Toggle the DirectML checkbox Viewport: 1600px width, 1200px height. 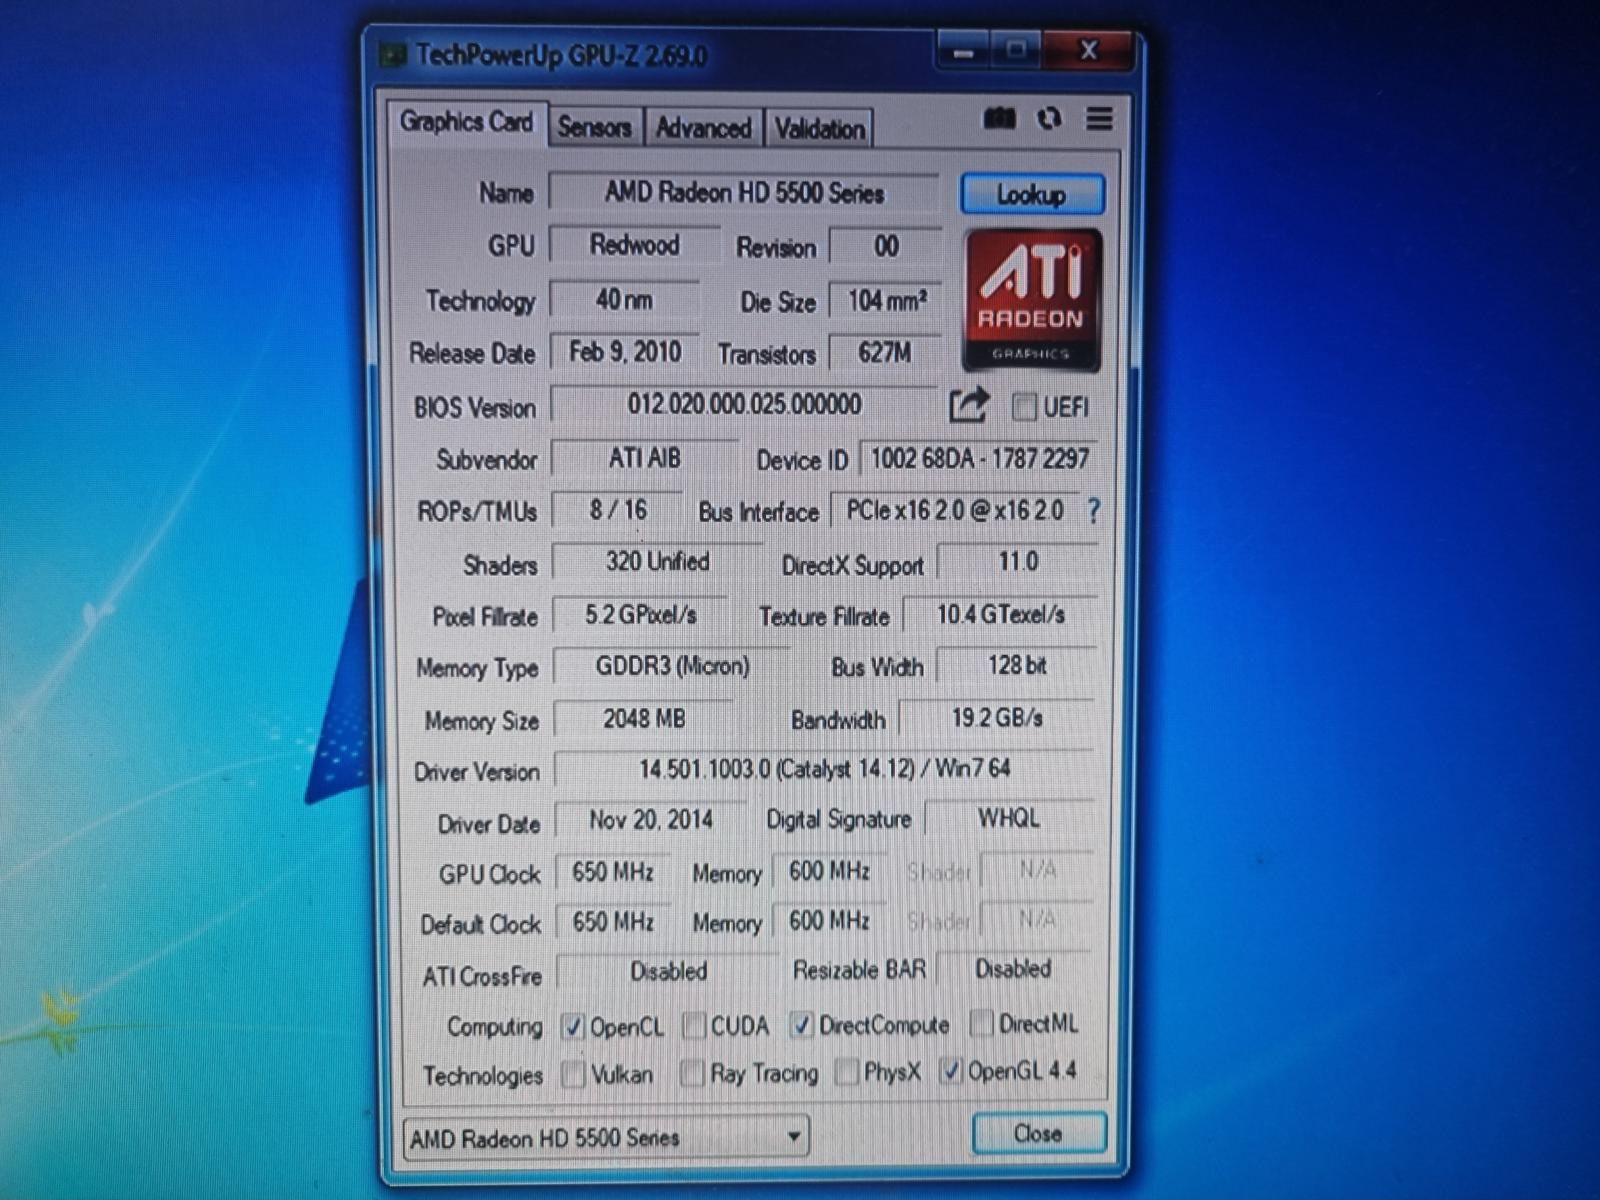click(982, 1023)
